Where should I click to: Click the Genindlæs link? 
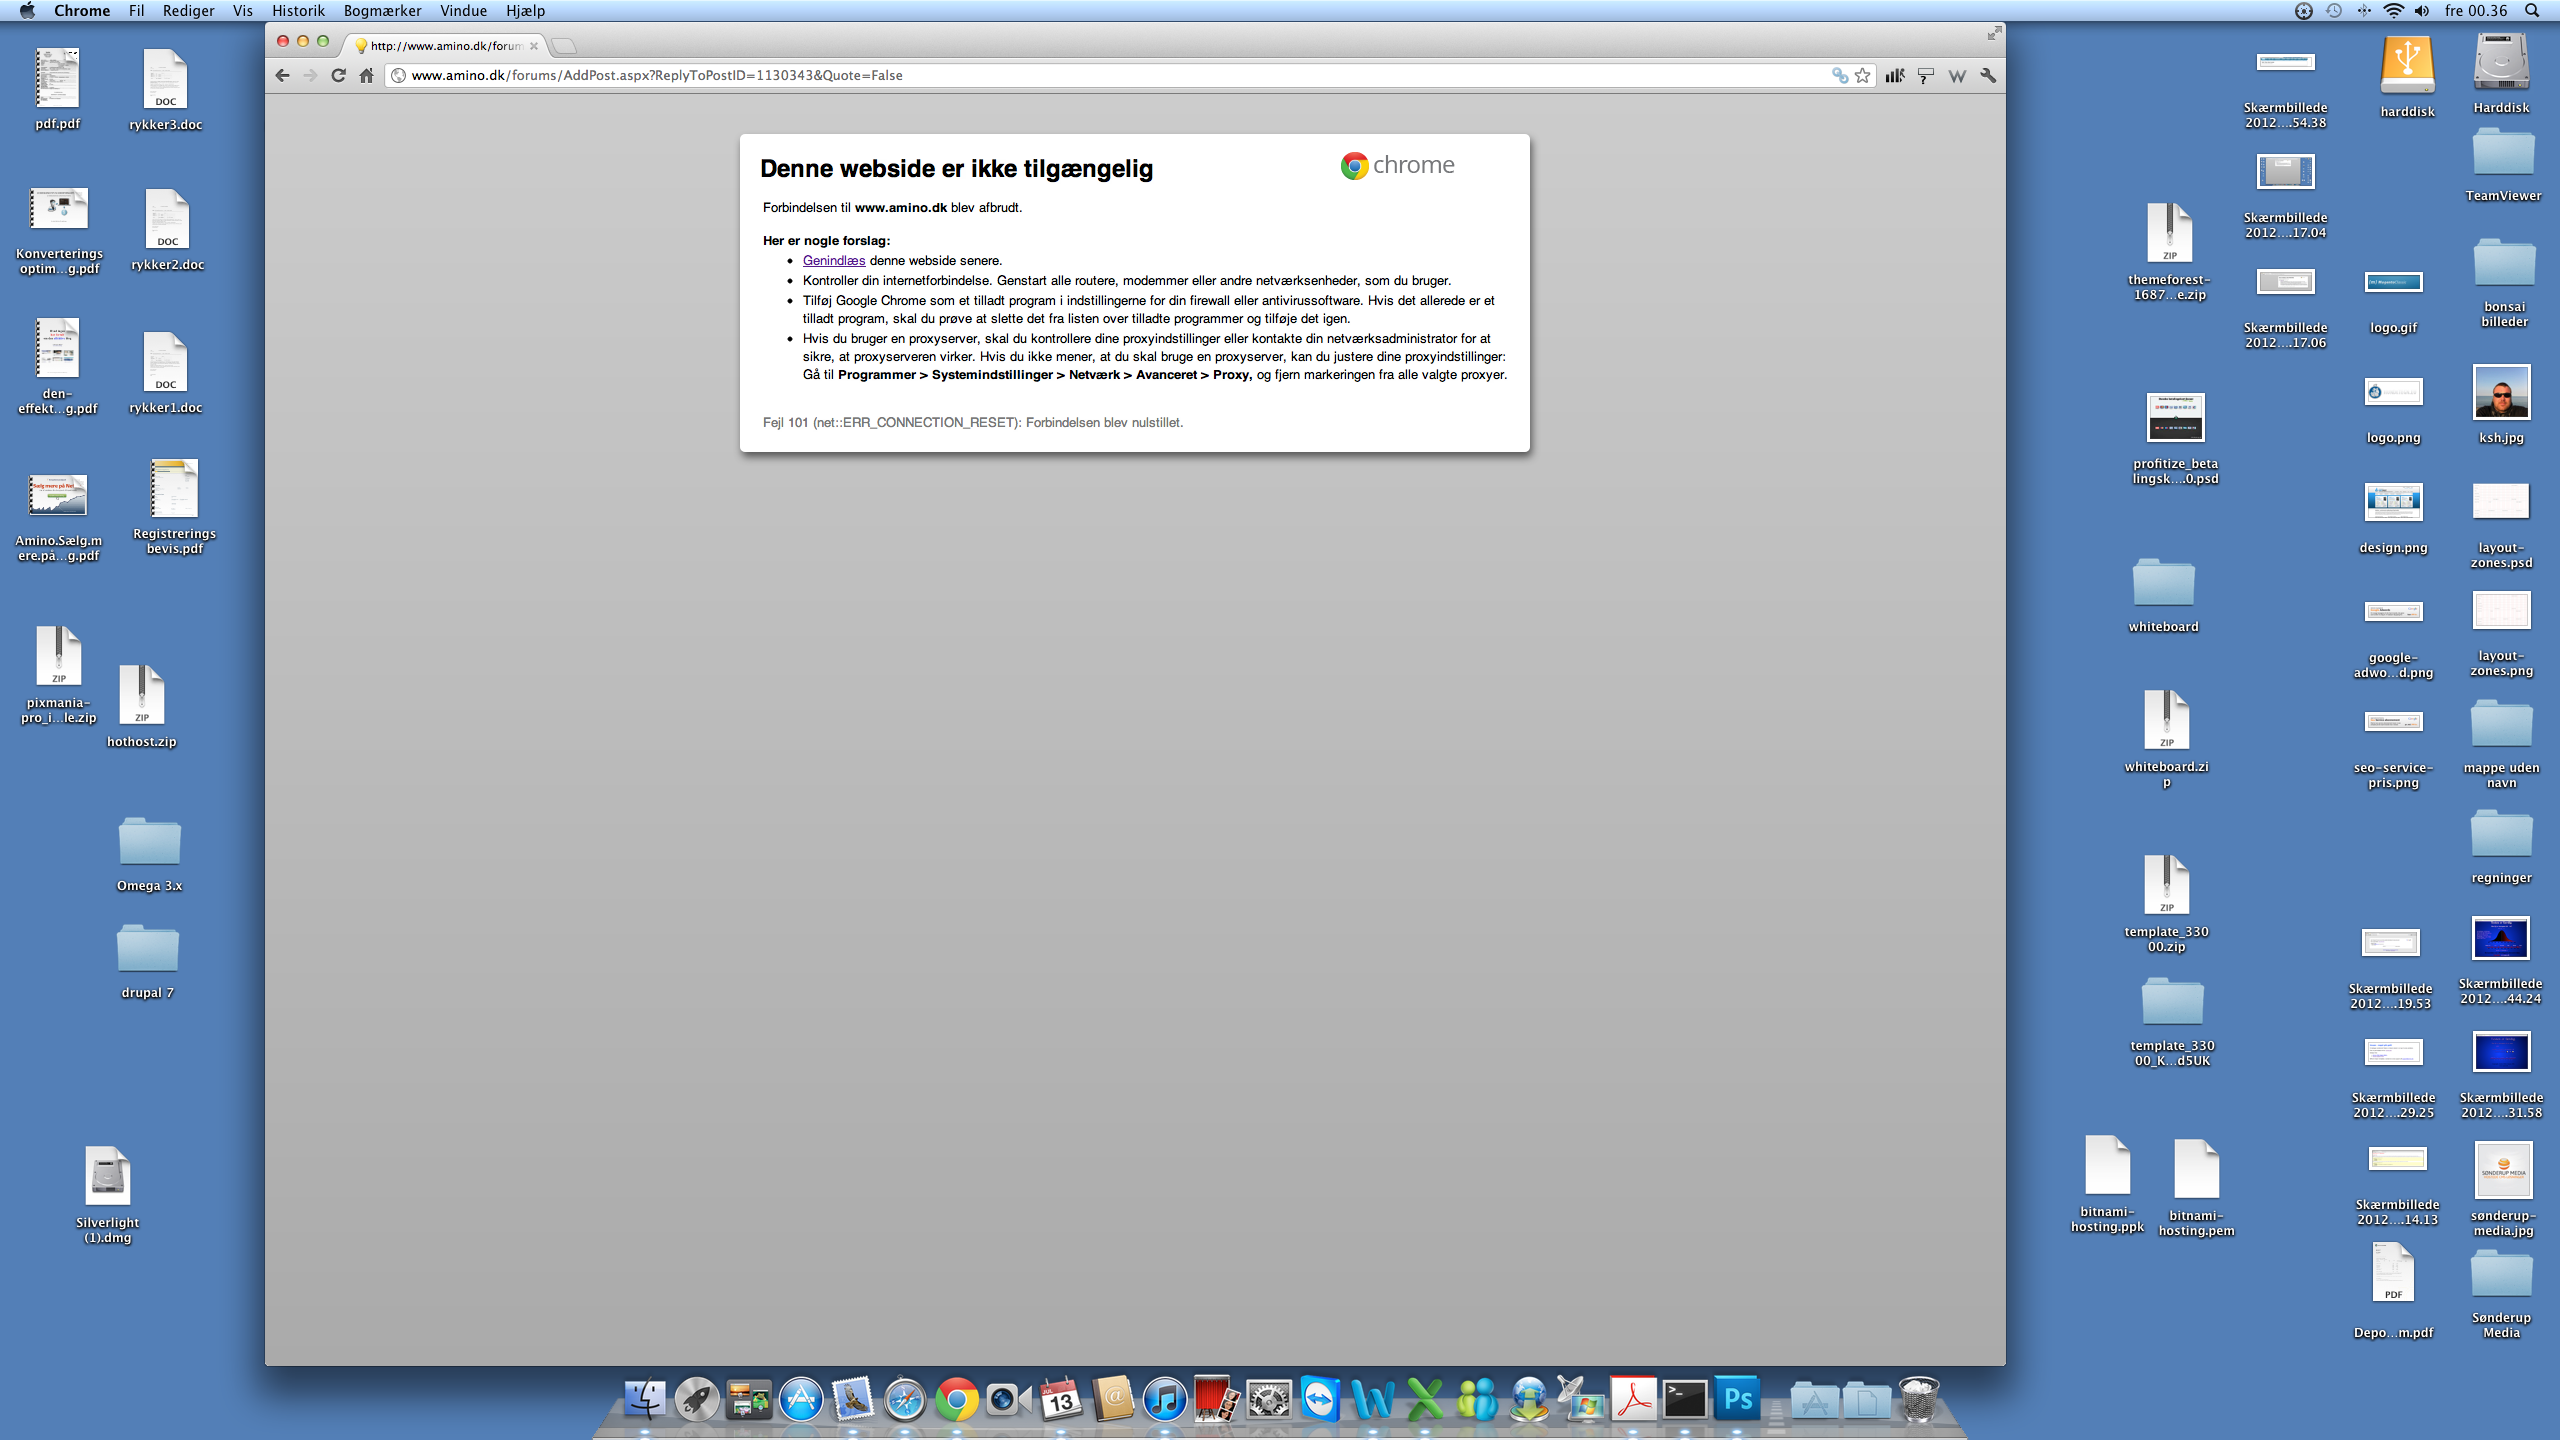(x=833, y=260)
